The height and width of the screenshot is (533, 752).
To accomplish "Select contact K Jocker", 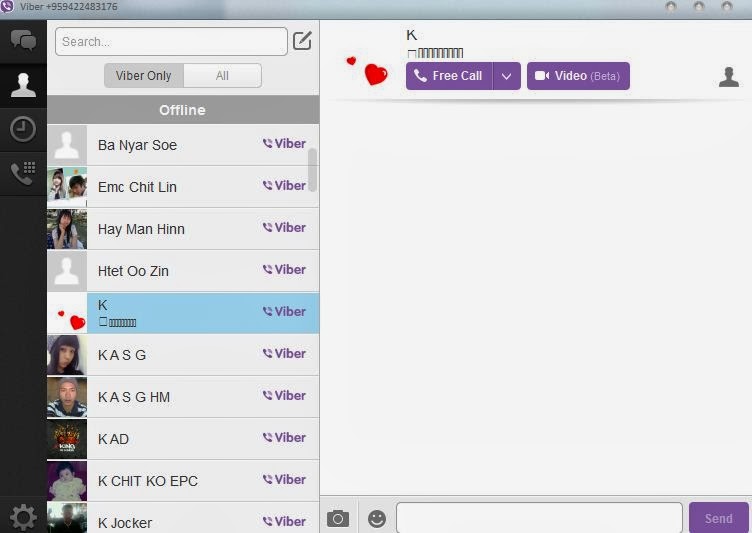I will 183,518.
